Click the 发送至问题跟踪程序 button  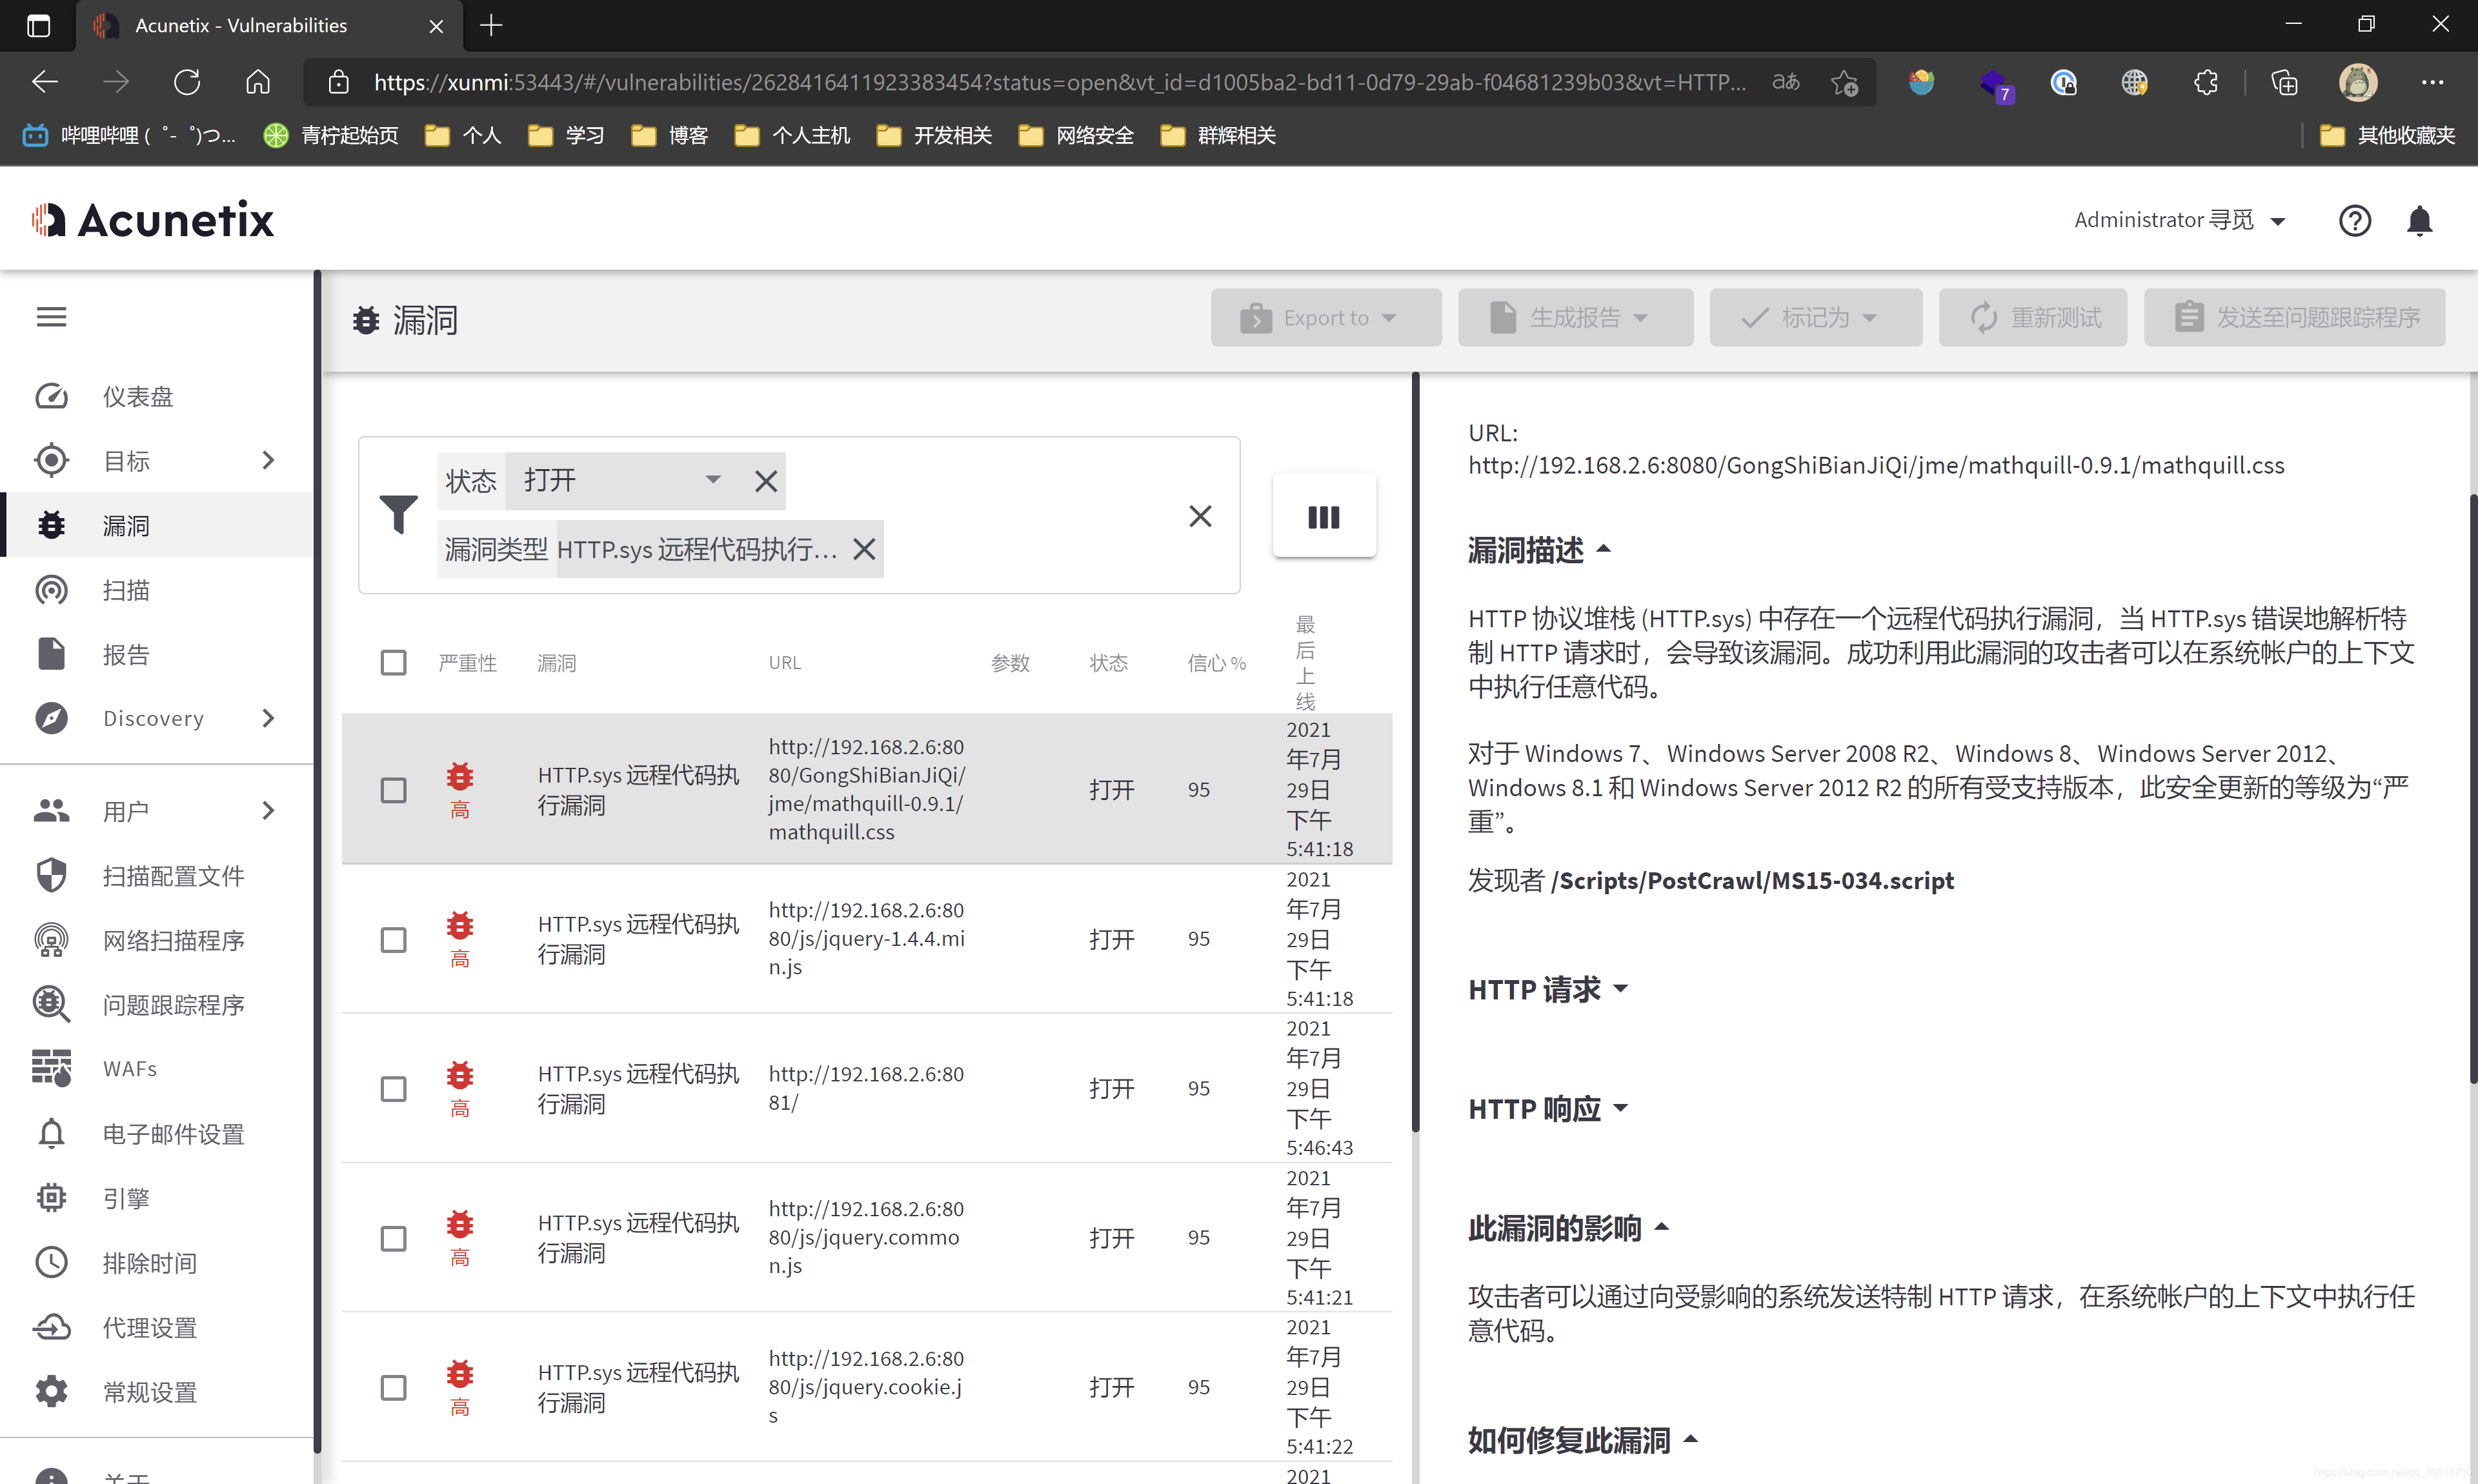[2294, 318]
